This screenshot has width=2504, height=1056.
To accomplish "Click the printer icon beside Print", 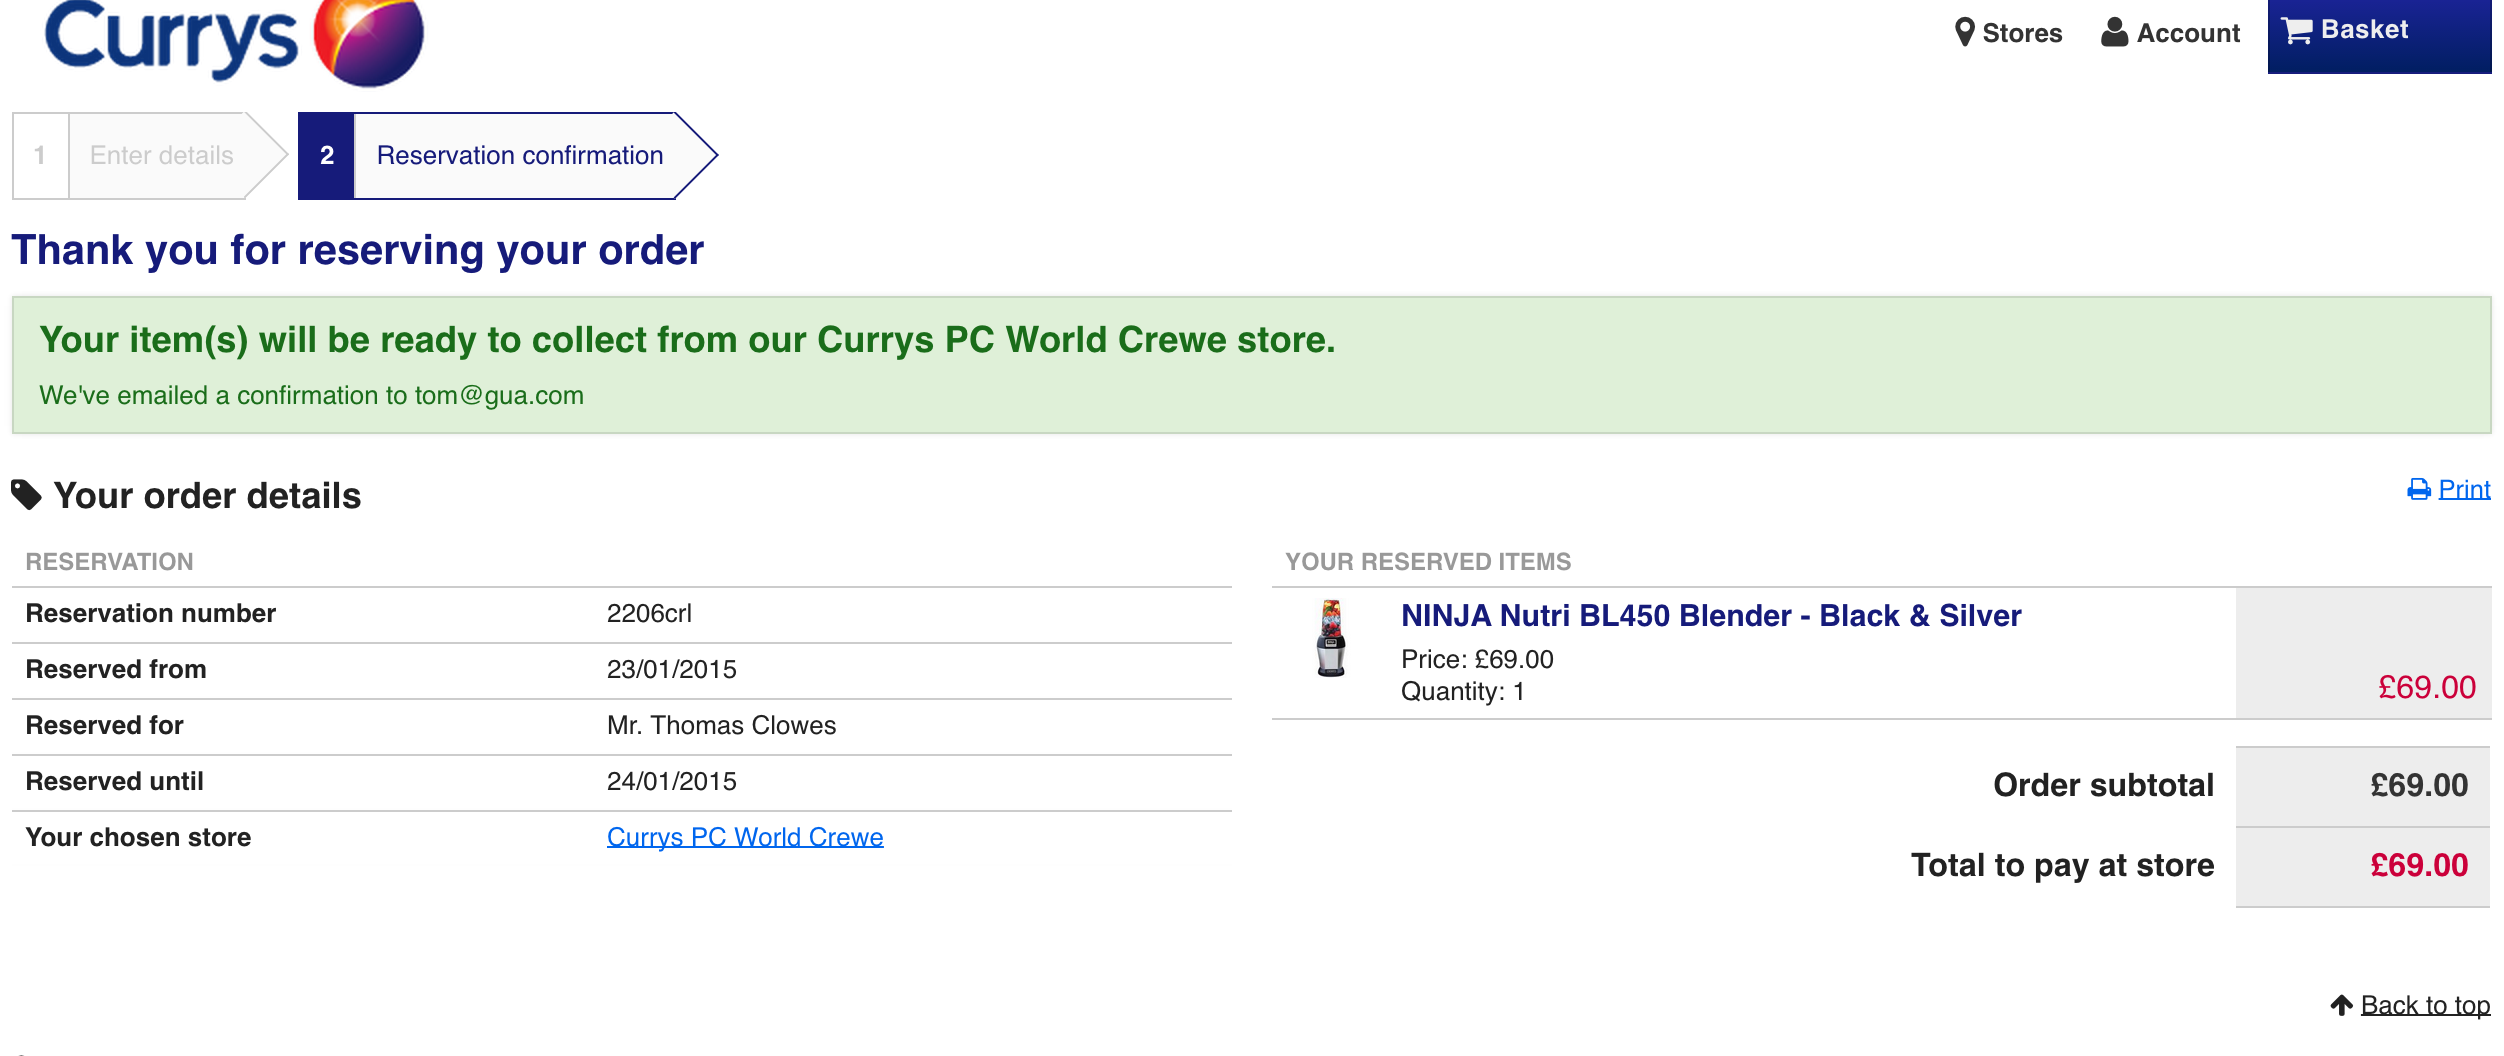I will tap(2419, 489).
